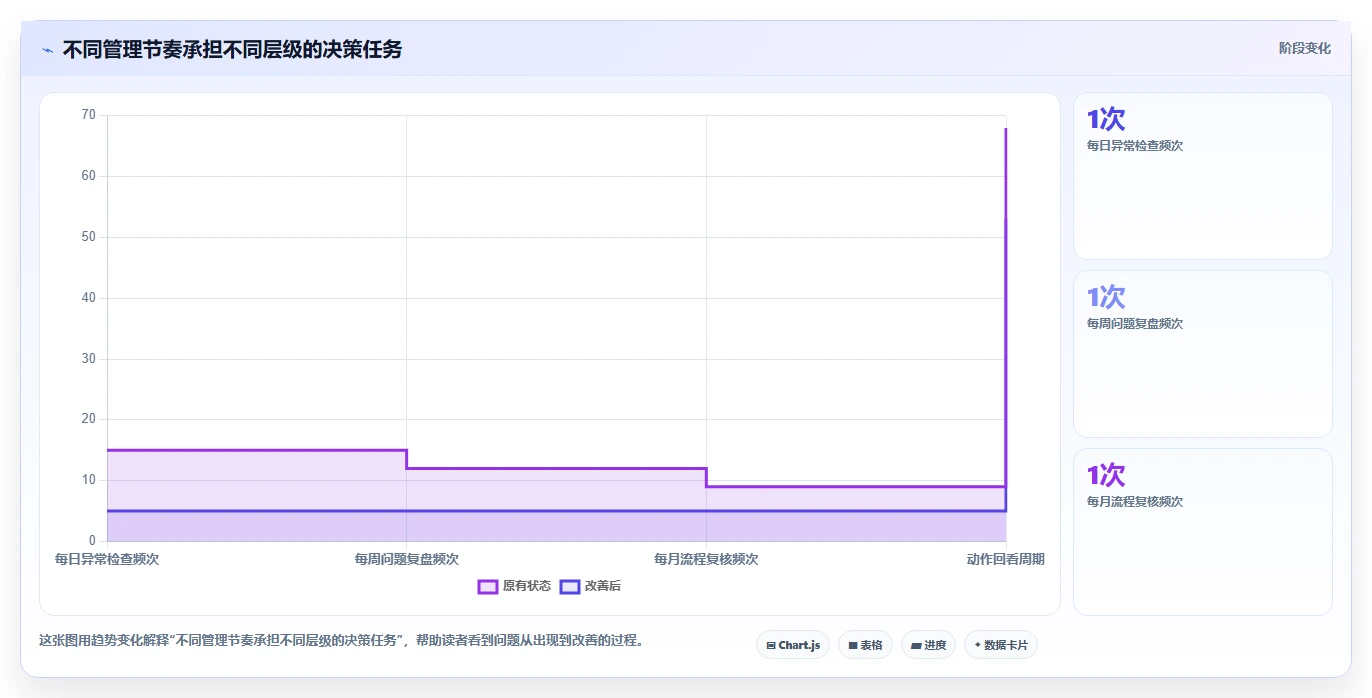Click the y-axis value 10
1372x698 pixels.
[89, 480]
